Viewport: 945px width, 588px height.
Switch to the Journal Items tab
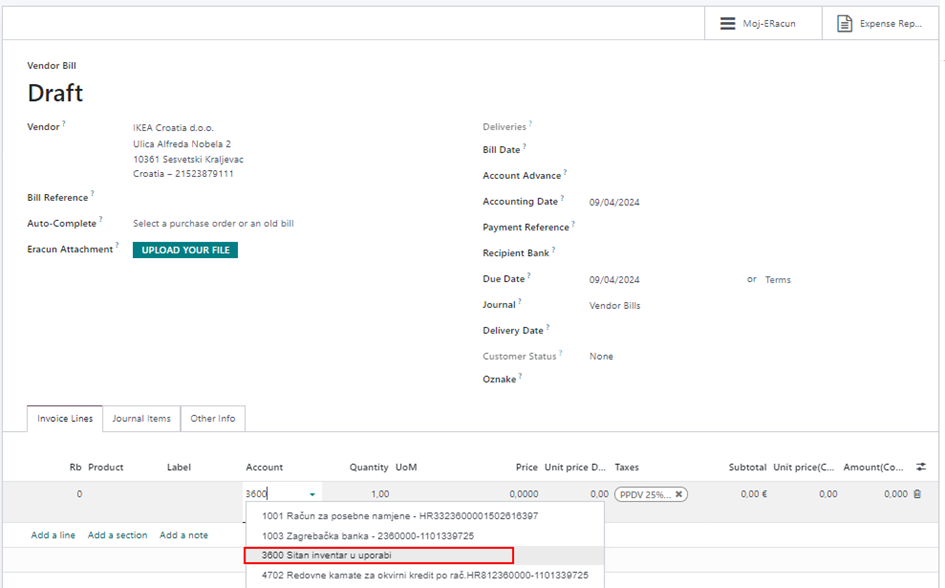141,418
